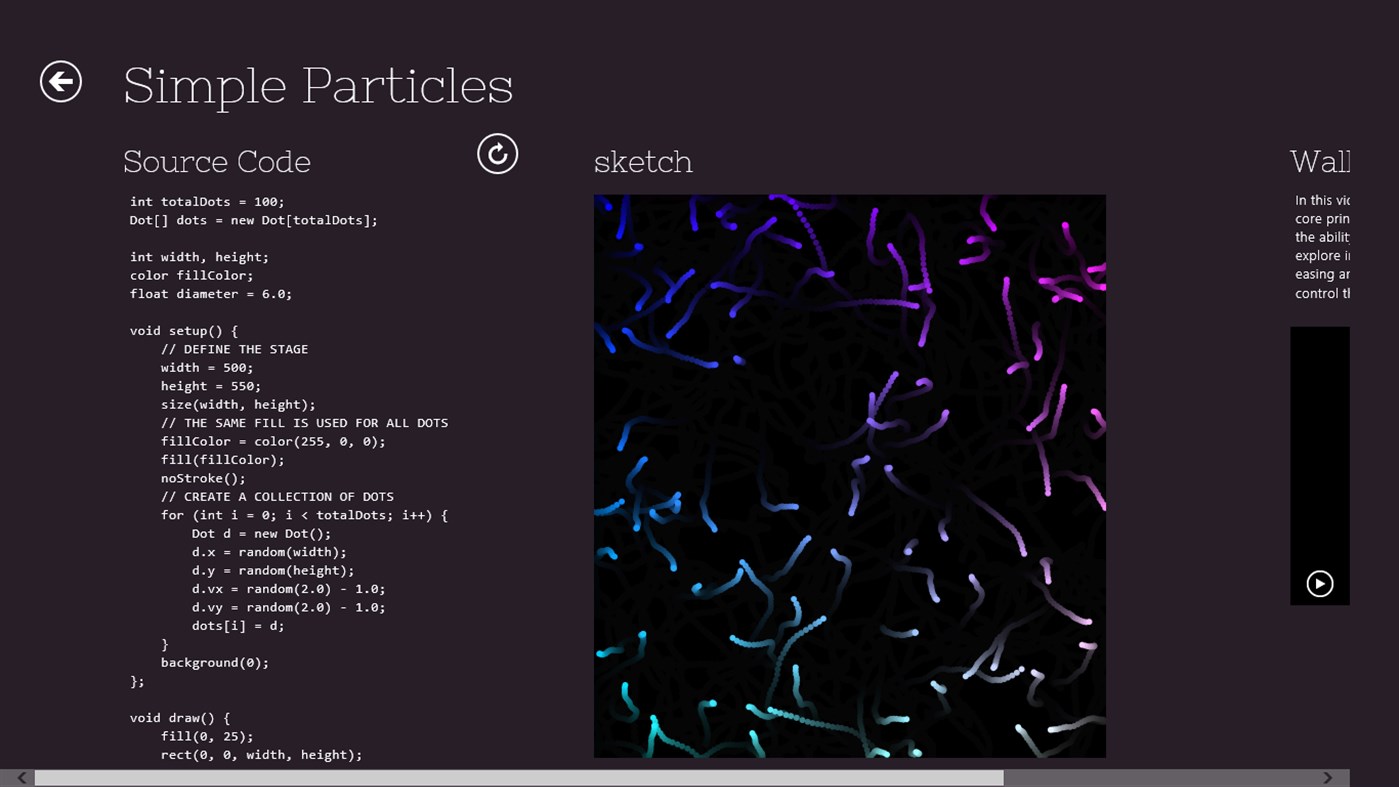Click the 'int totalDots = 100;' code line
1399x787 pixels.
[206, 201]
